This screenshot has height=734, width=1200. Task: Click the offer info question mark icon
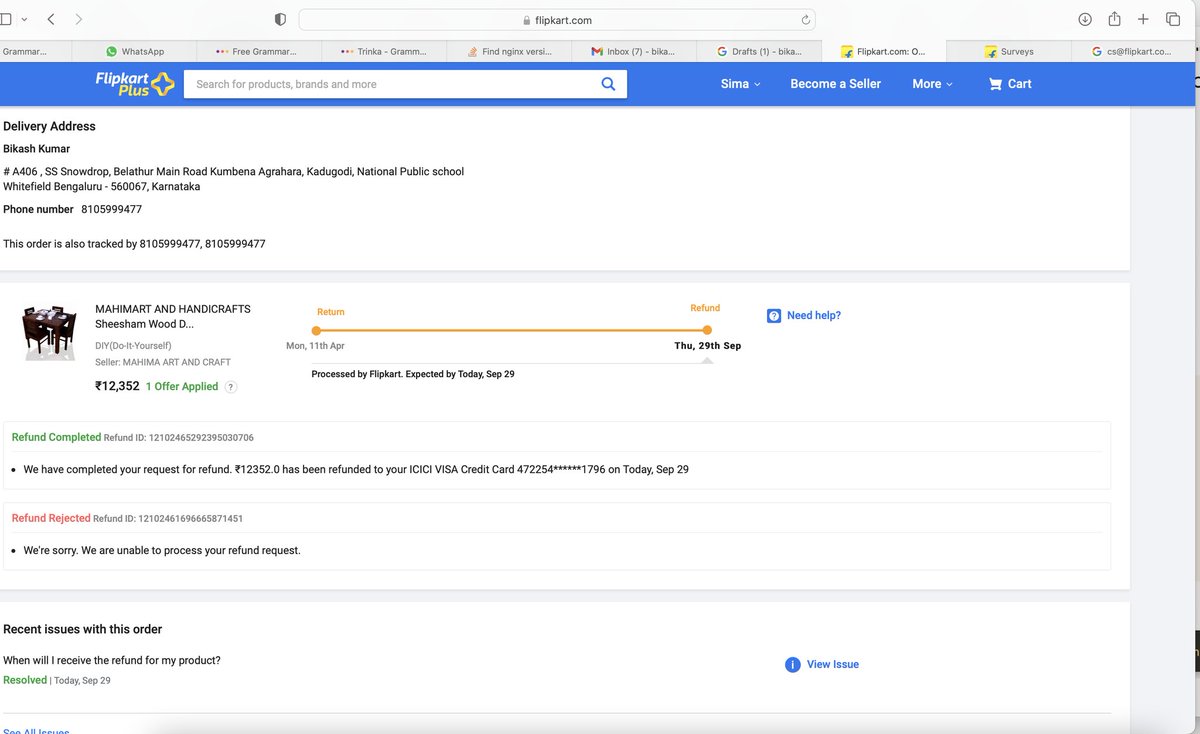click(231, 387)
